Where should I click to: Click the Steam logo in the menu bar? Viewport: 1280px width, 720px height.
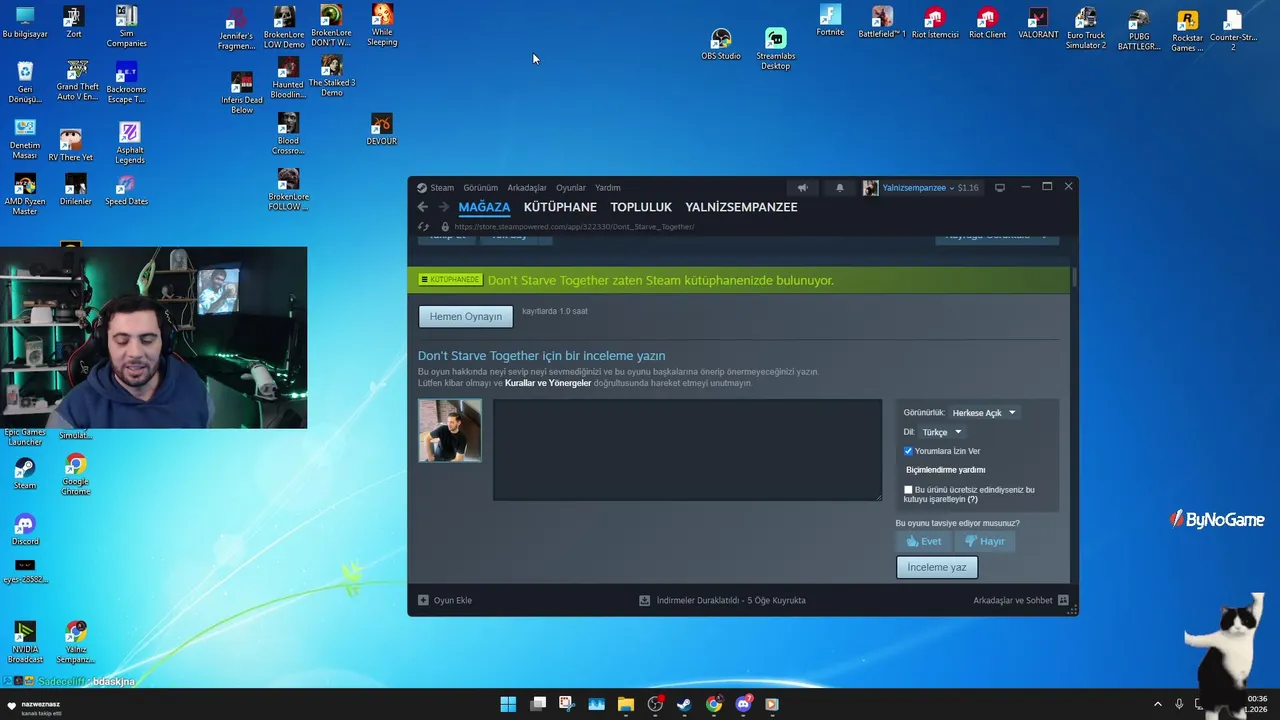click(x=422, y=188)
